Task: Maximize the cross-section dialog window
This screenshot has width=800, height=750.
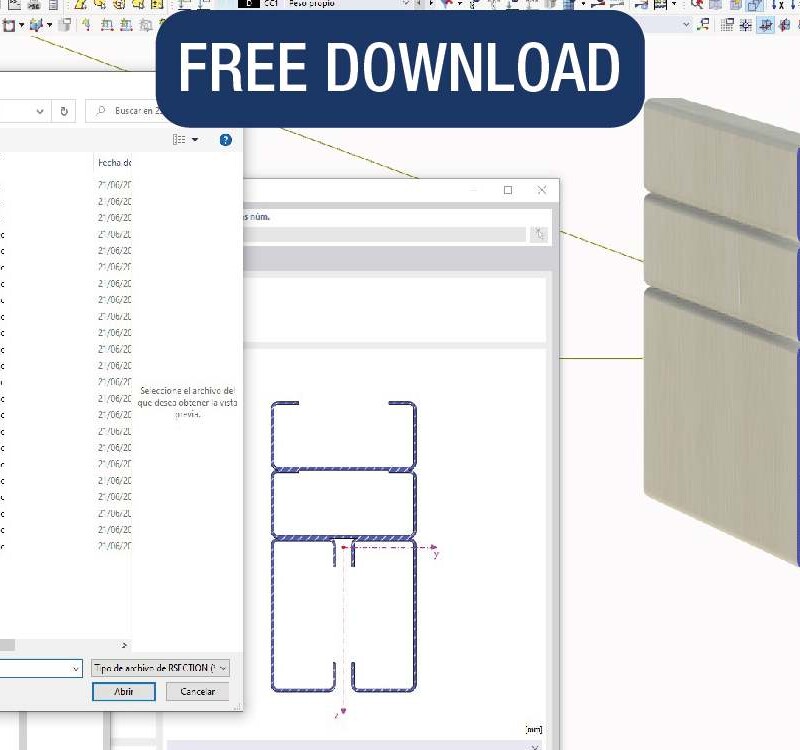Action: click(508, 190)
